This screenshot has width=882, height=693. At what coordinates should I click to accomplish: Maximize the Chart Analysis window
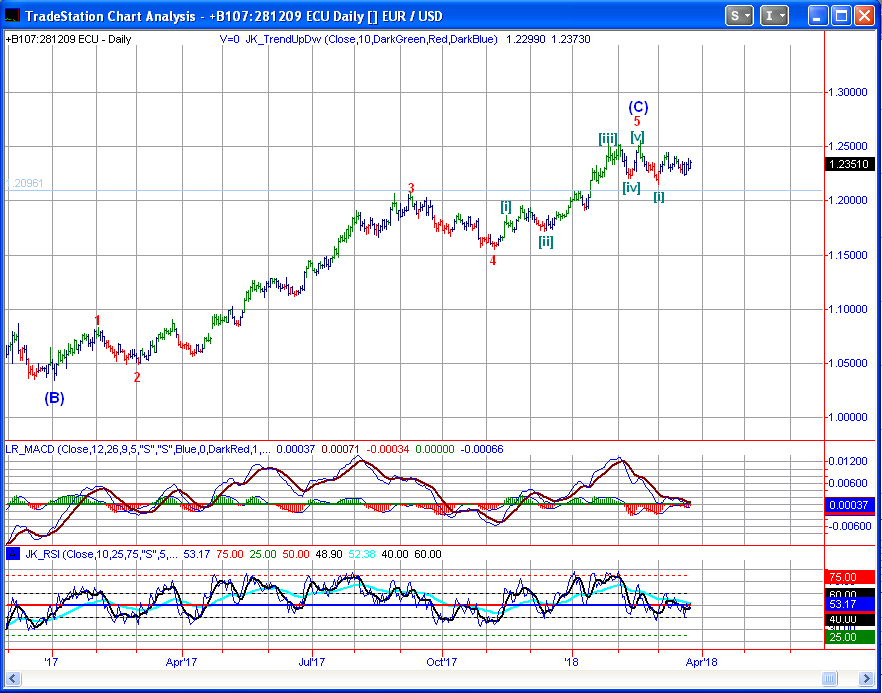[841, 16]
